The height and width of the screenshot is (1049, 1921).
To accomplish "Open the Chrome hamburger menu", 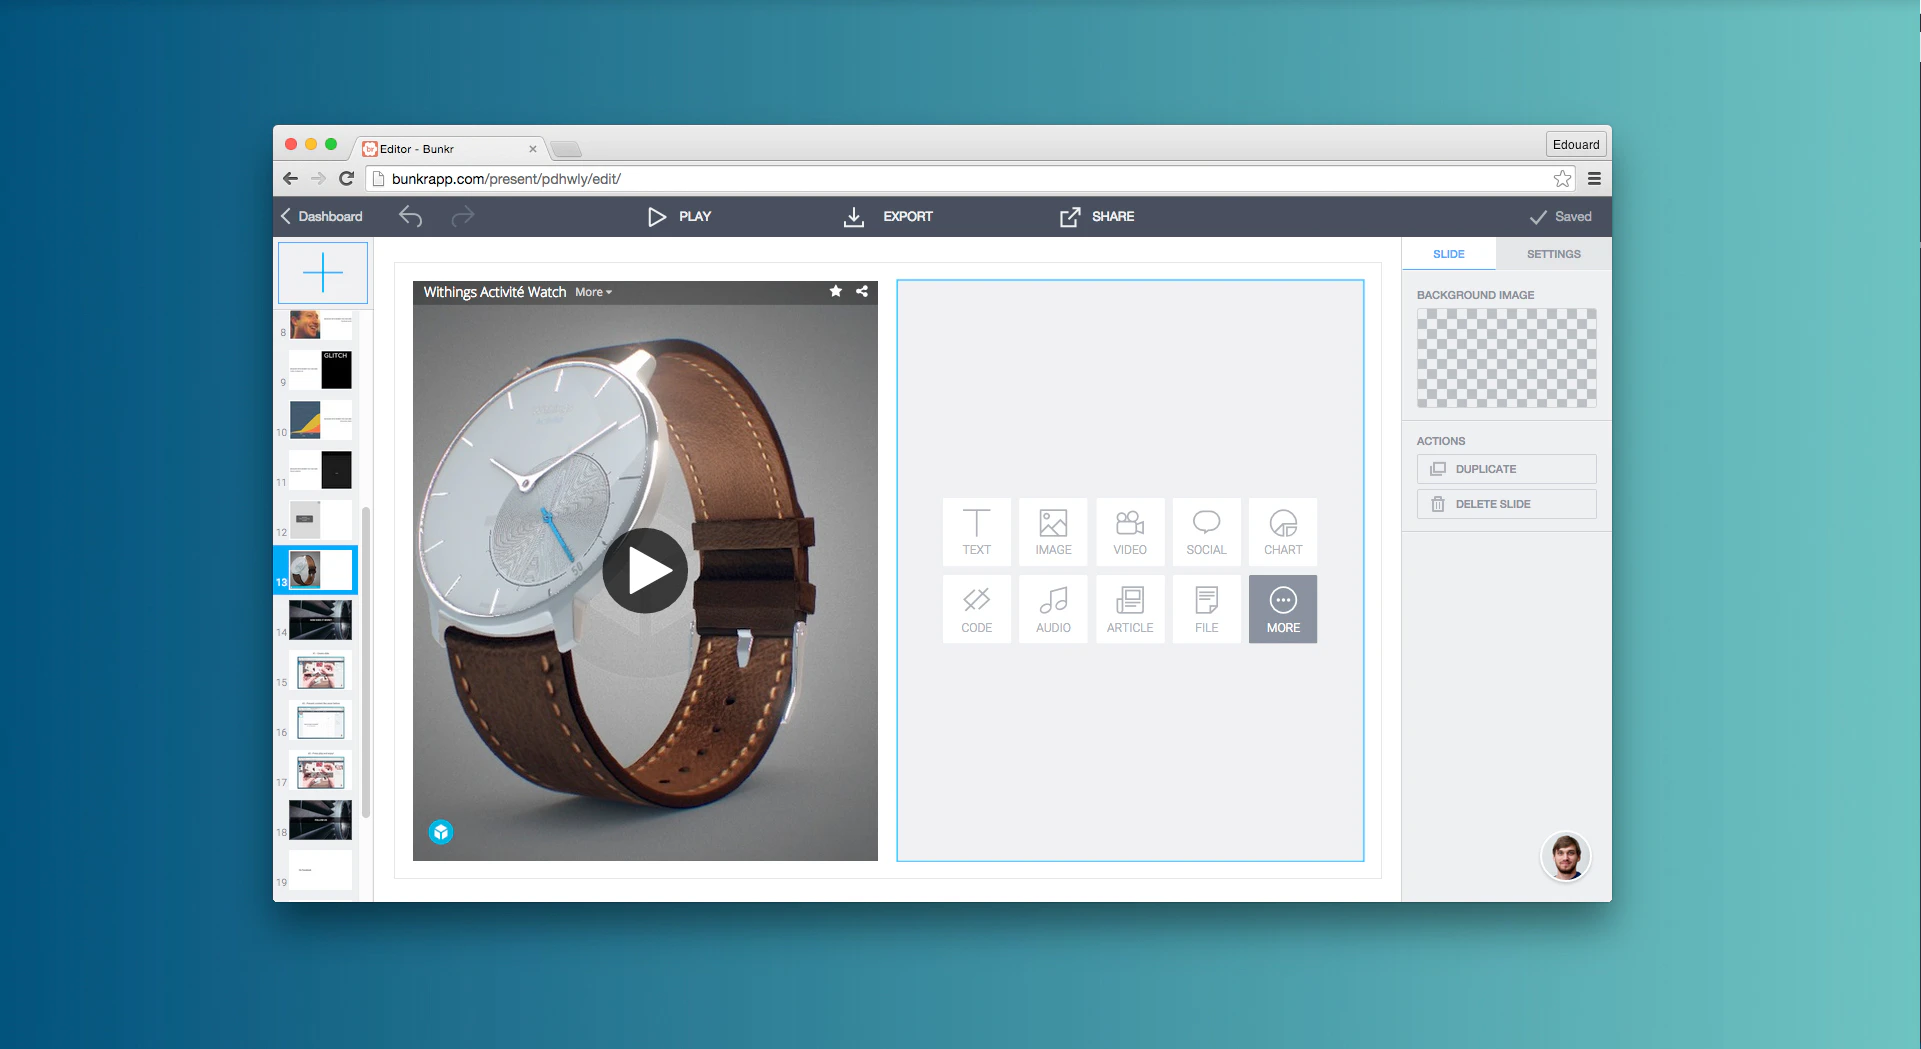I will (1594, 179).
